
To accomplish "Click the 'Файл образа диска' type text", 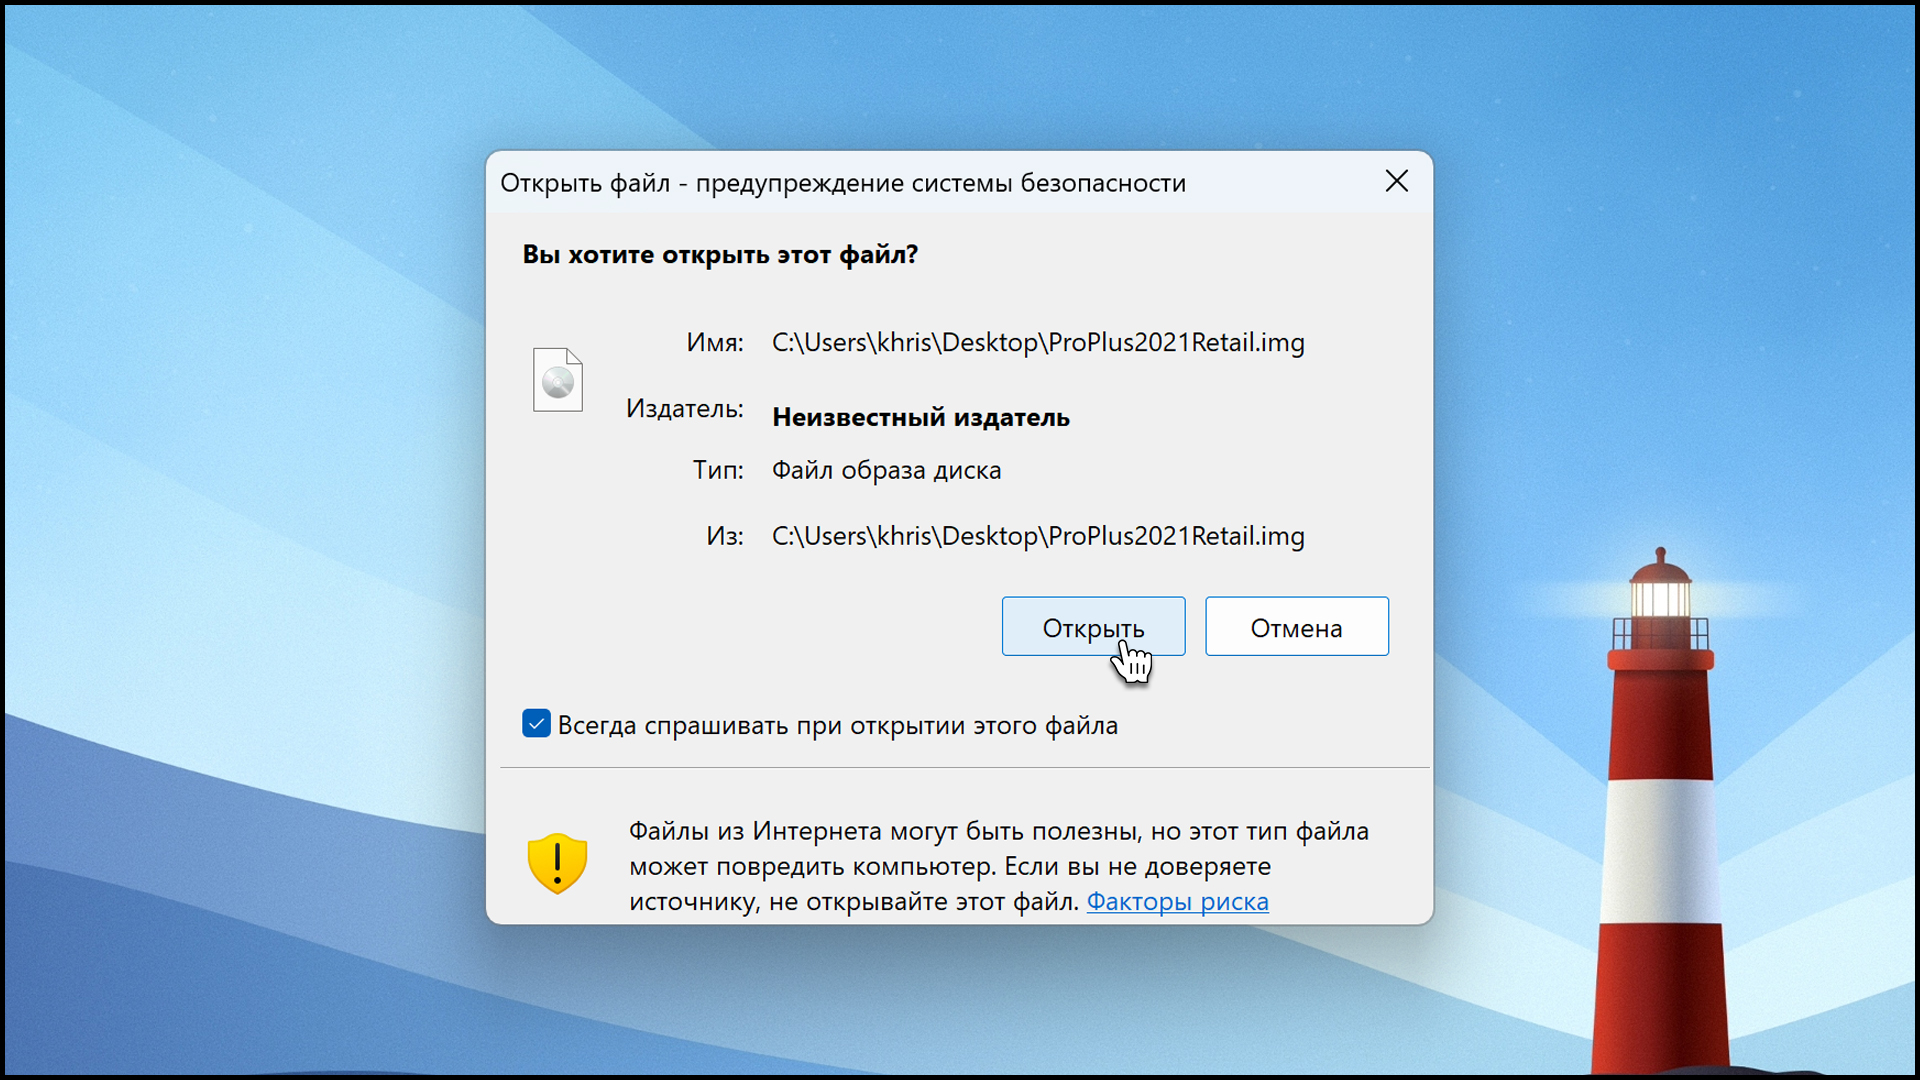I will [885, 470].
